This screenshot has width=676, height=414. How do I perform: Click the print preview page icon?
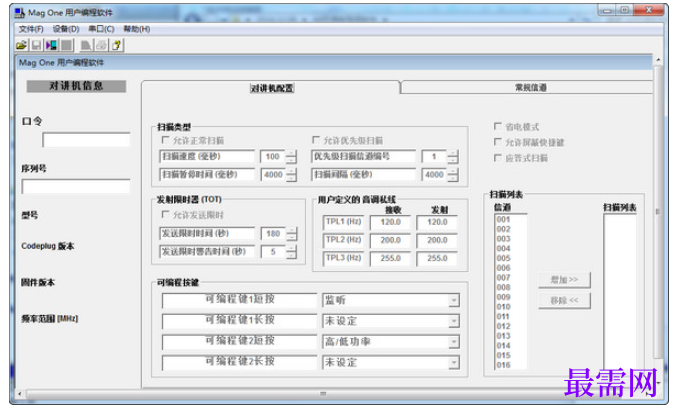(x=86, y=45)
